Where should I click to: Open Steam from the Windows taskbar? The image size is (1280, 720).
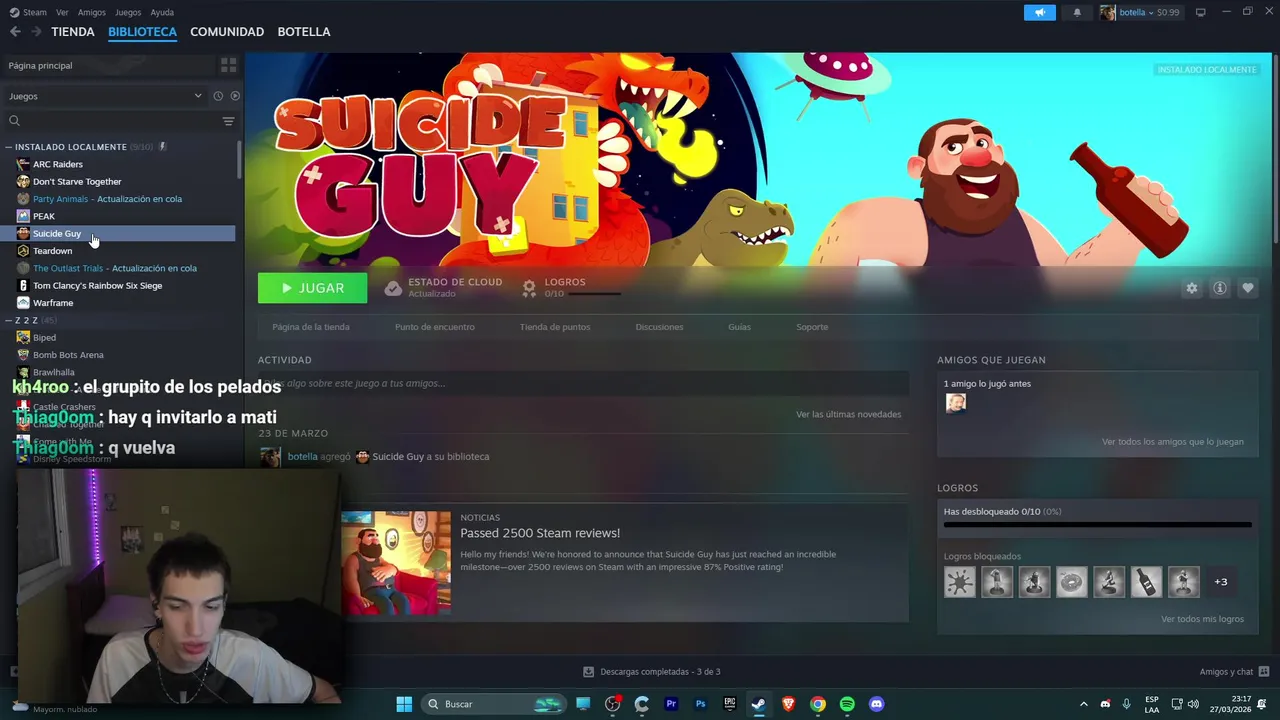click(x=758, y=704)
